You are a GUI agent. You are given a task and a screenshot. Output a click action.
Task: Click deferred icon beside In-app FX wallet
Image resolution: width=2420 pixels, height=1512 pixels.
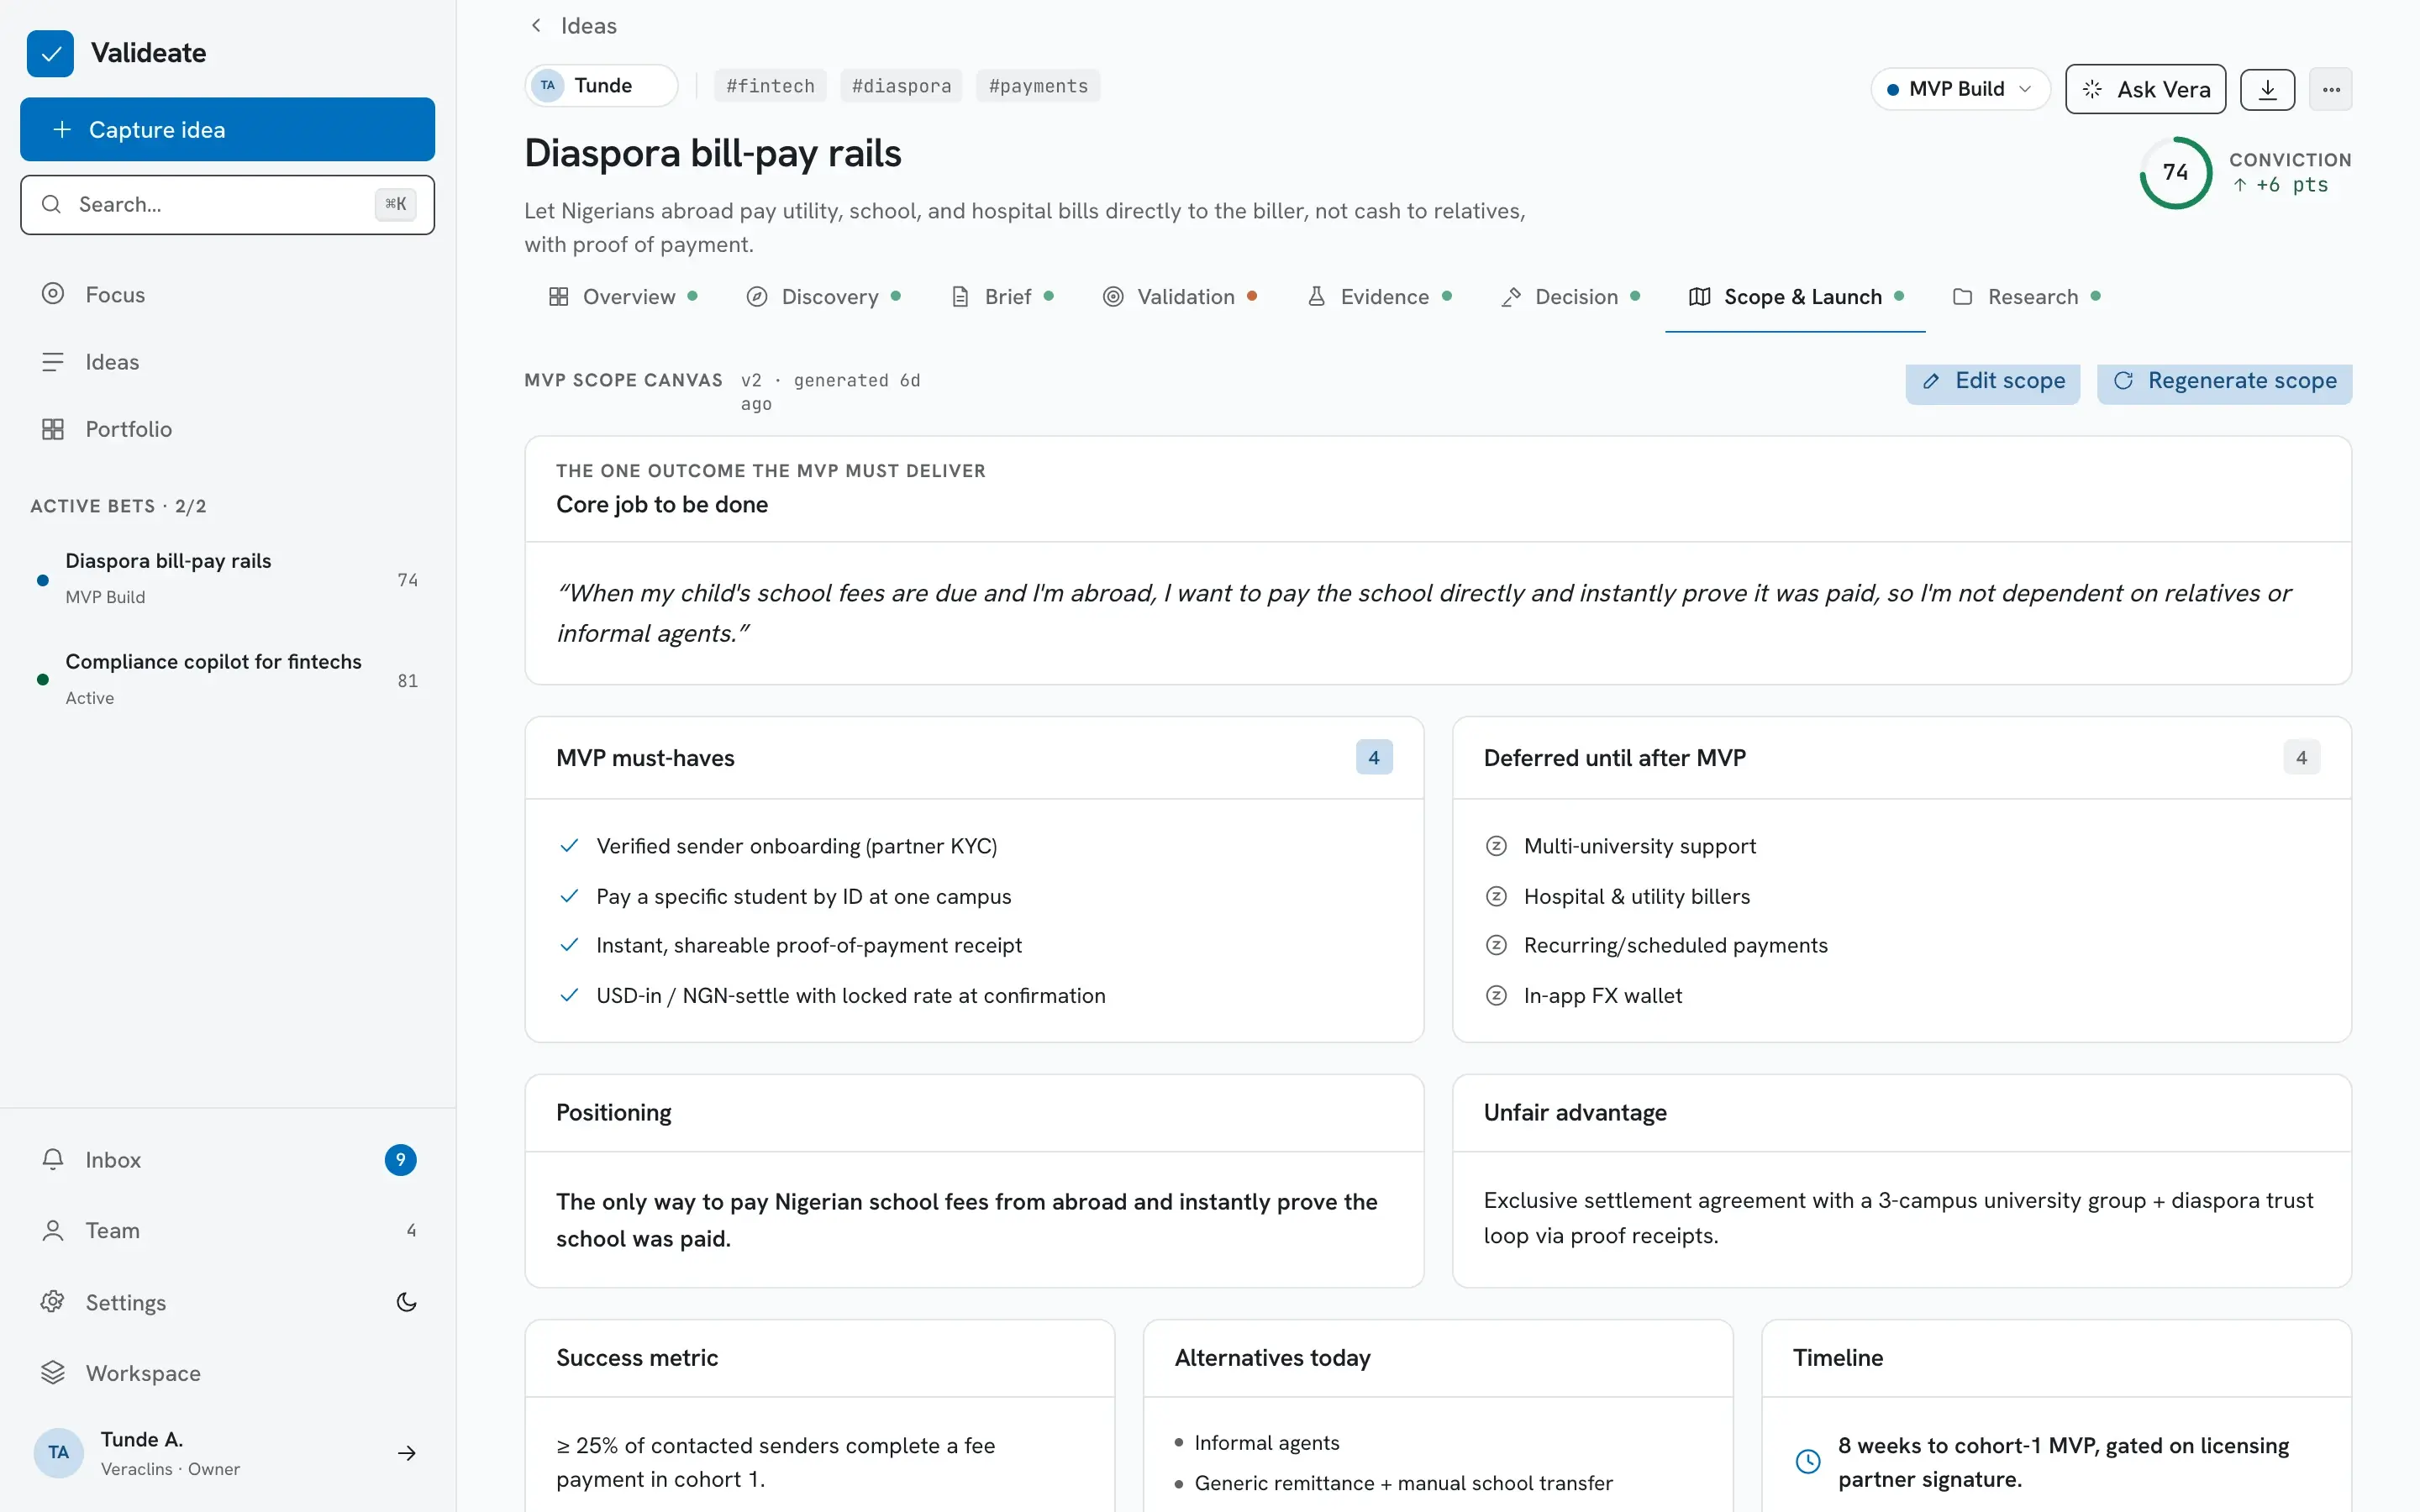[1496, 996]
